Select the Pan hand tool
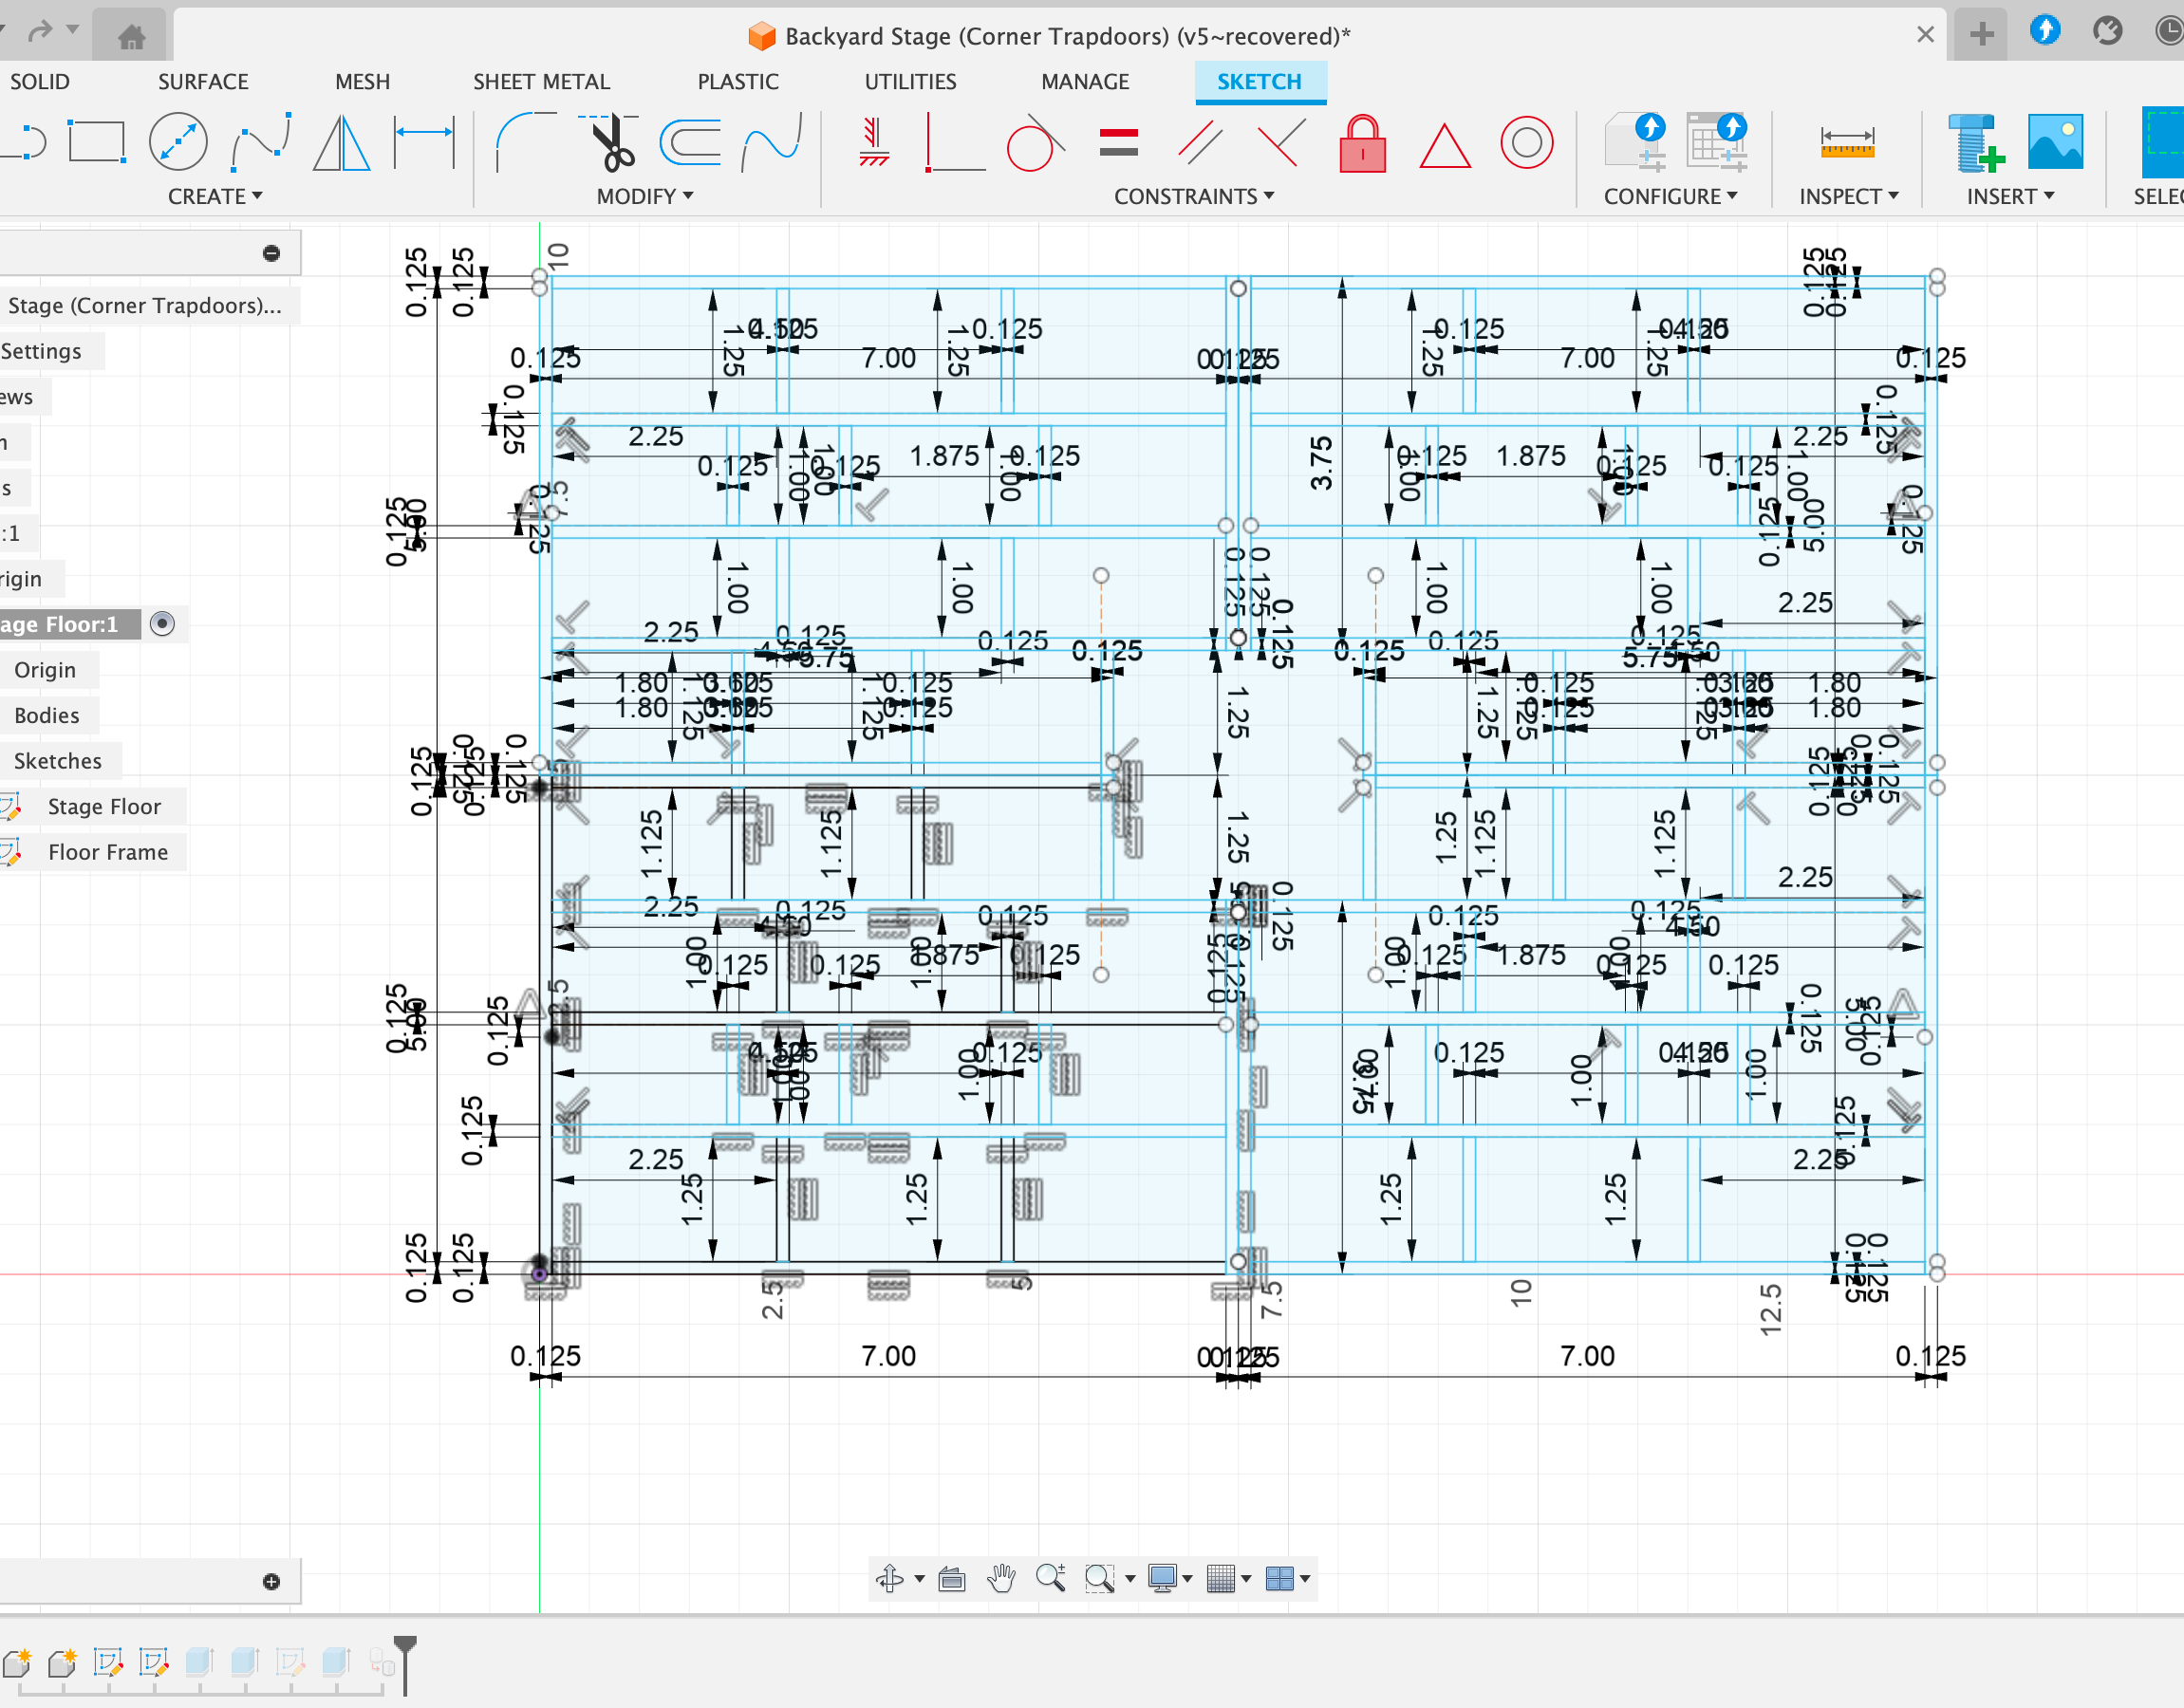Image resolution: width=2184 pixels, height=1708 pixels. 1000,1578
